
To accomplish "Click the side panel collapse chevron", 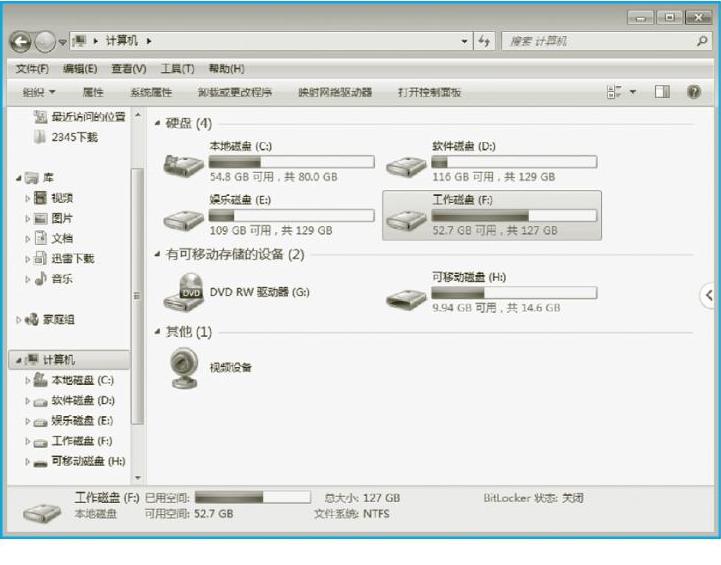I will point(709,295).
